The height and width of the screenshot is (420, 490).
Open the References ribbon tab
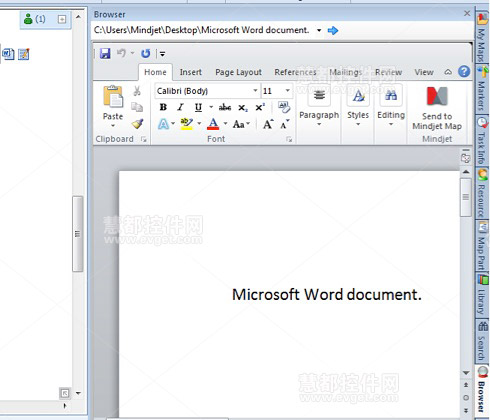tap(295, 72)
